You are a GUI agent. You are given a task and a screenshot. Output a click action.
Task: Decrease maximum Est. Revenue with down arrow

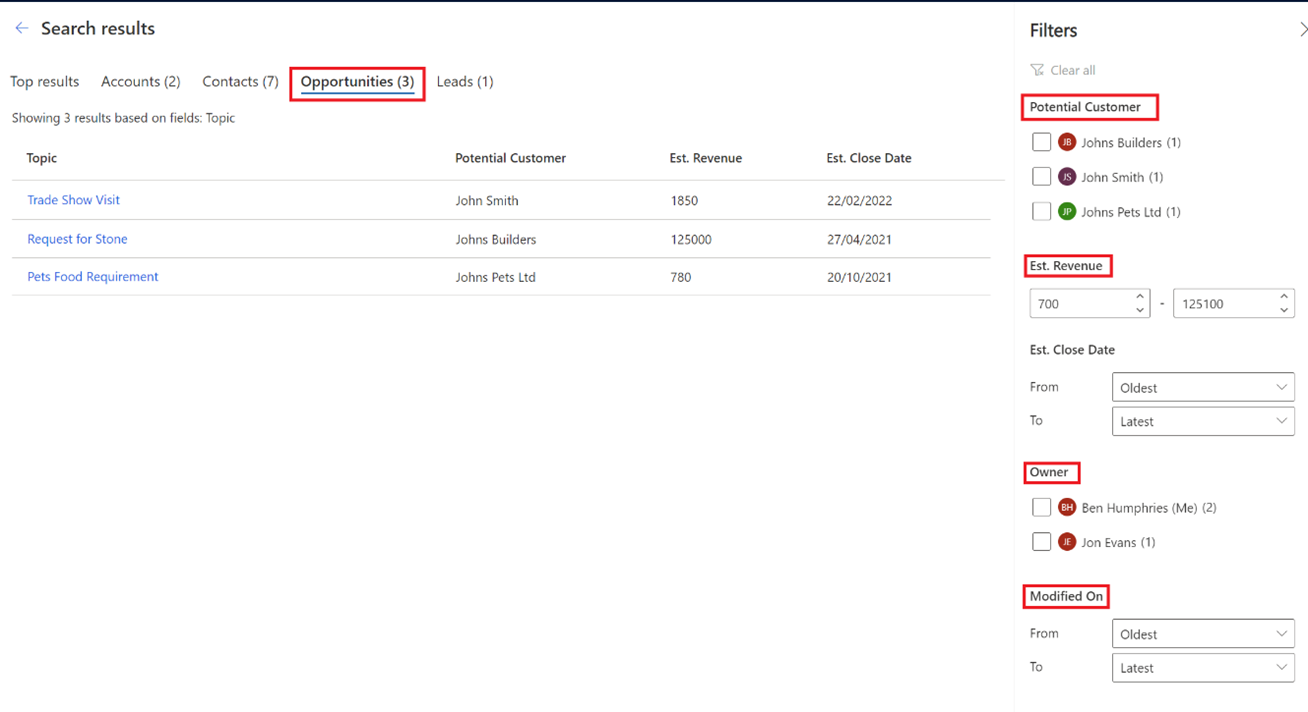[1284, 310]
